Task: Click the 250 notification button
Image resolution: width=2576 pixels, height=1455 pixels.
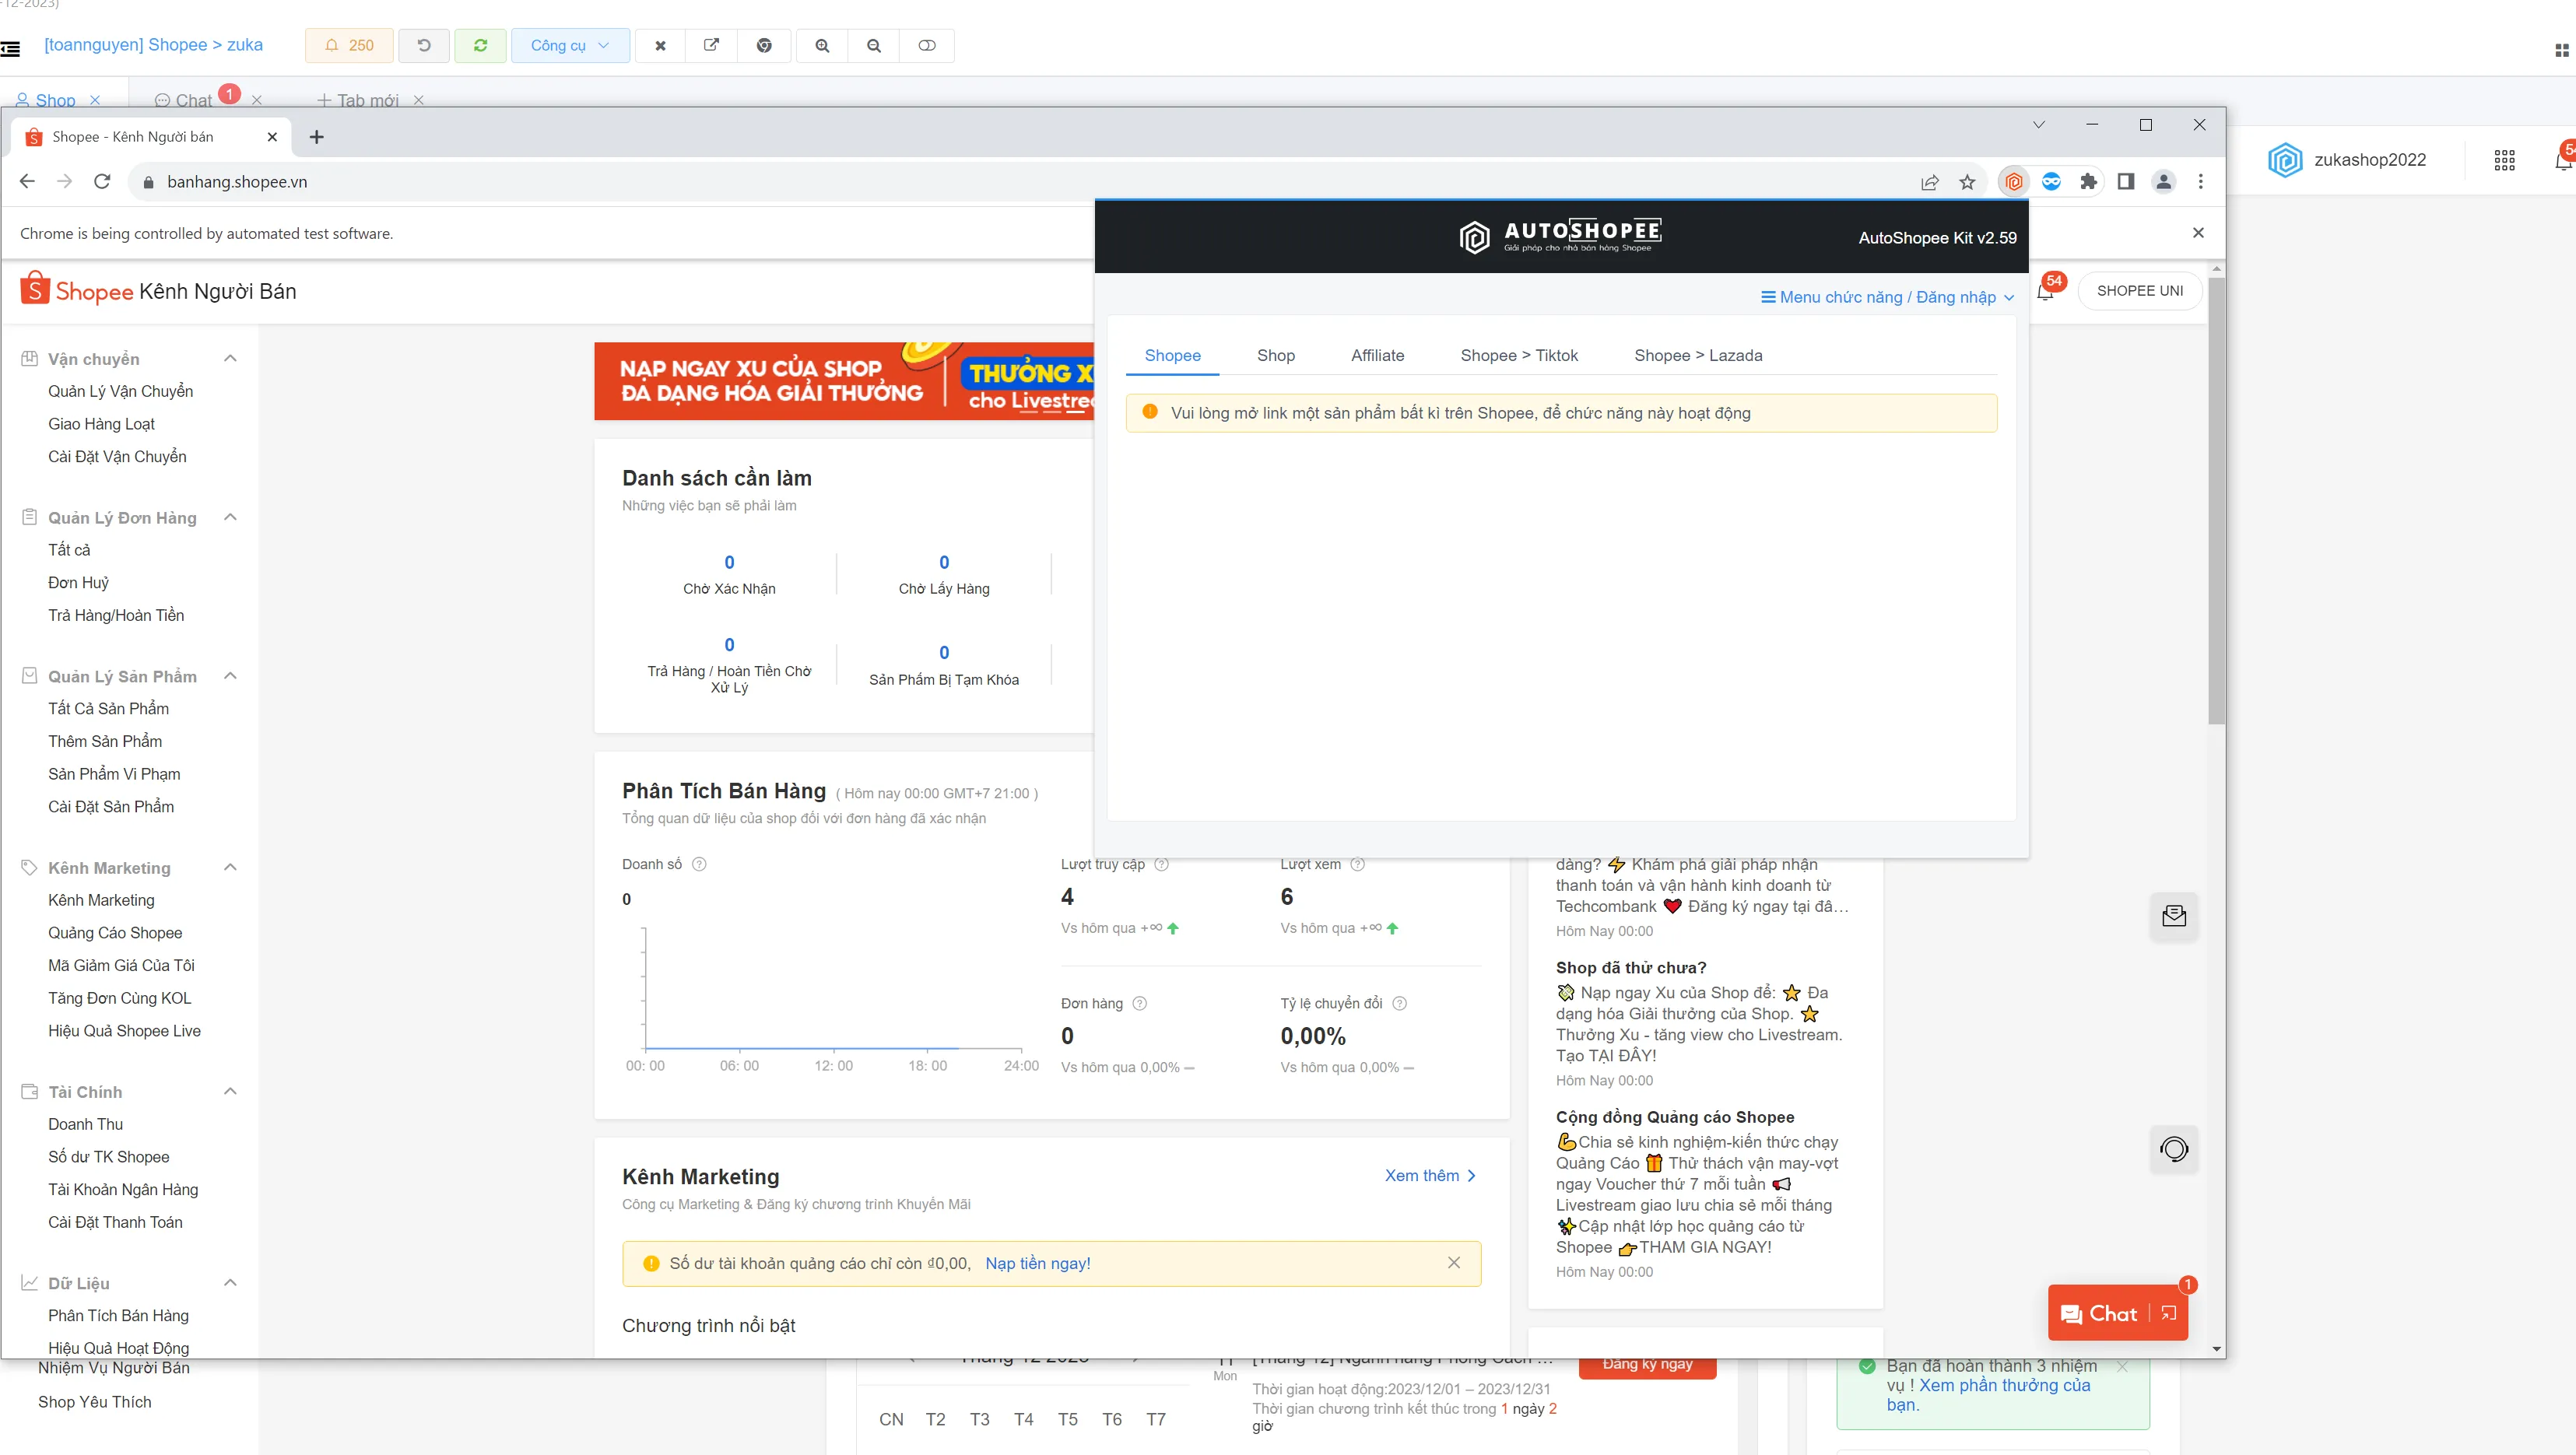Action: click(x=349, y=45)
